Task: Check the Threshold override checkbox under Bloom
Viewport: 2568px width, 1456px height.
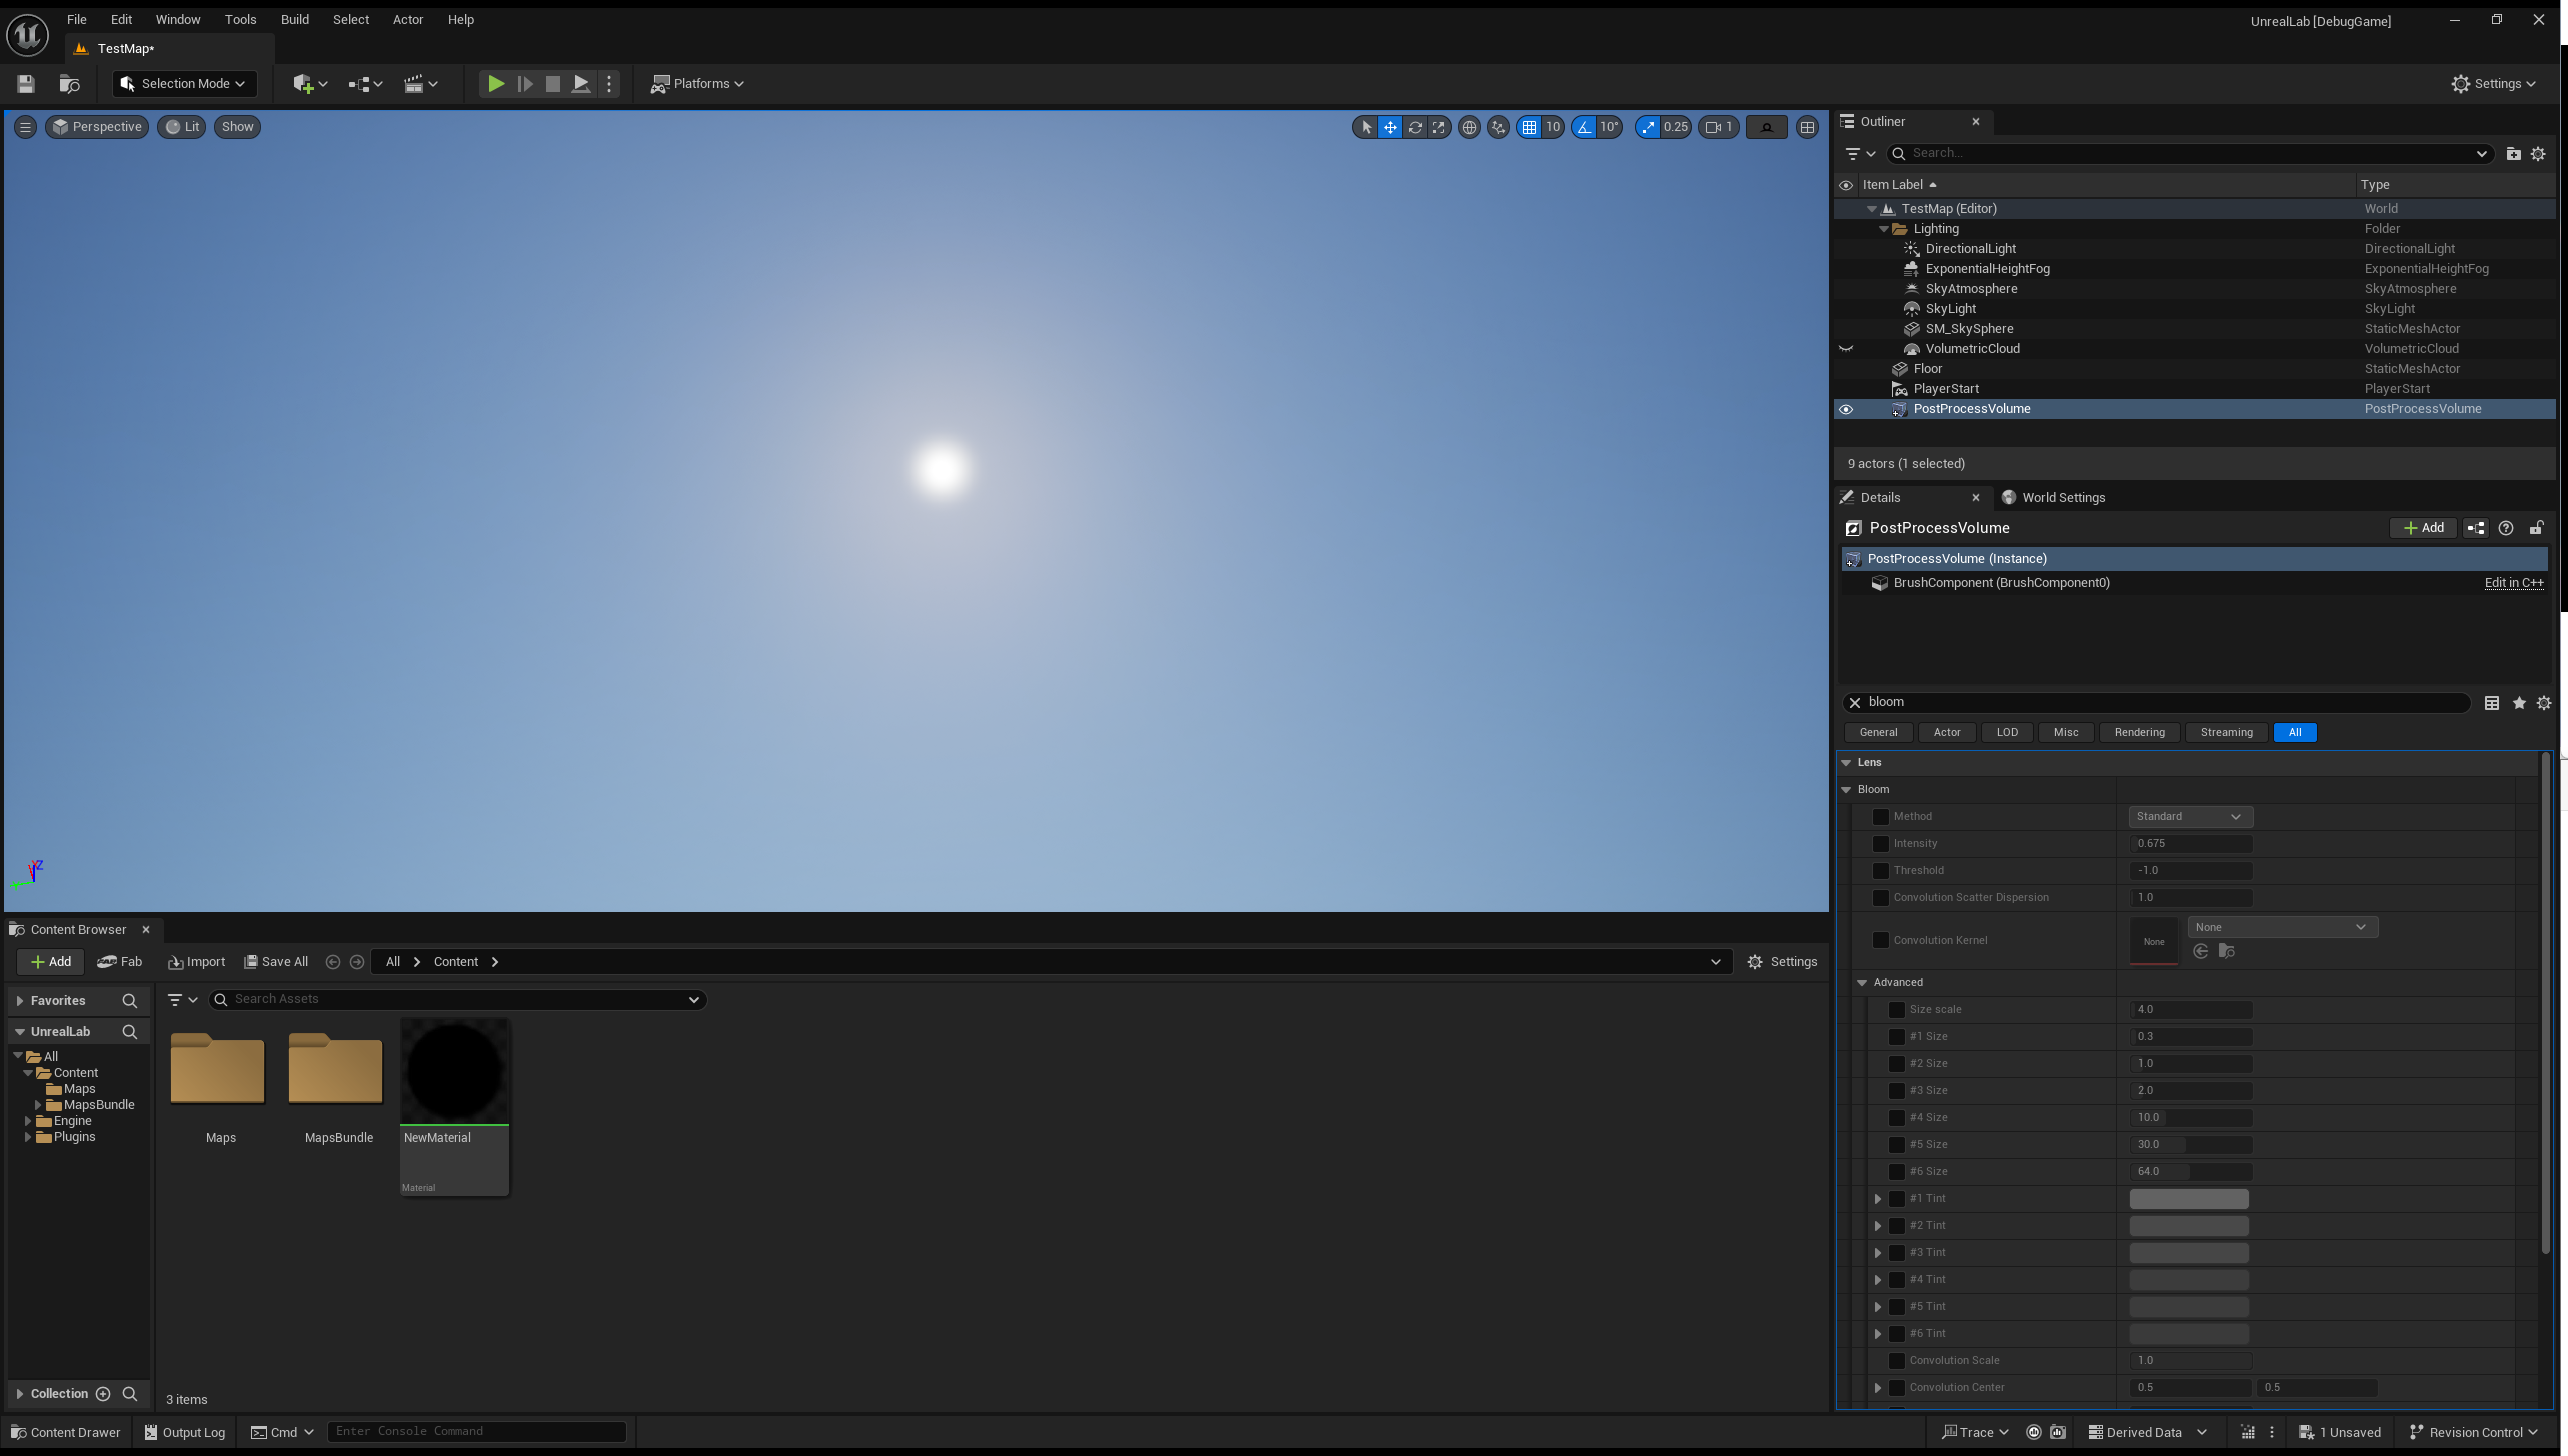Action: click(1881, 870)
